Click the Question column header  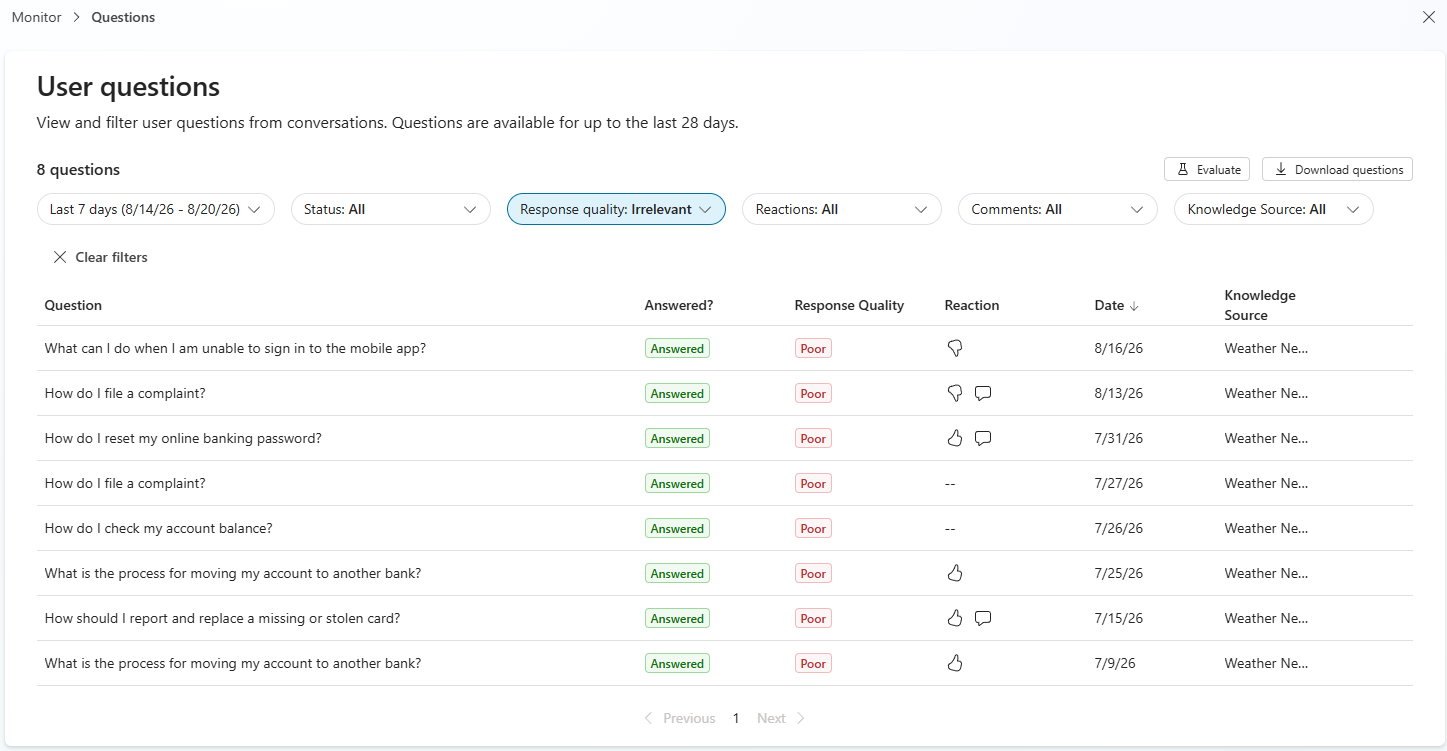pos(73,305)
